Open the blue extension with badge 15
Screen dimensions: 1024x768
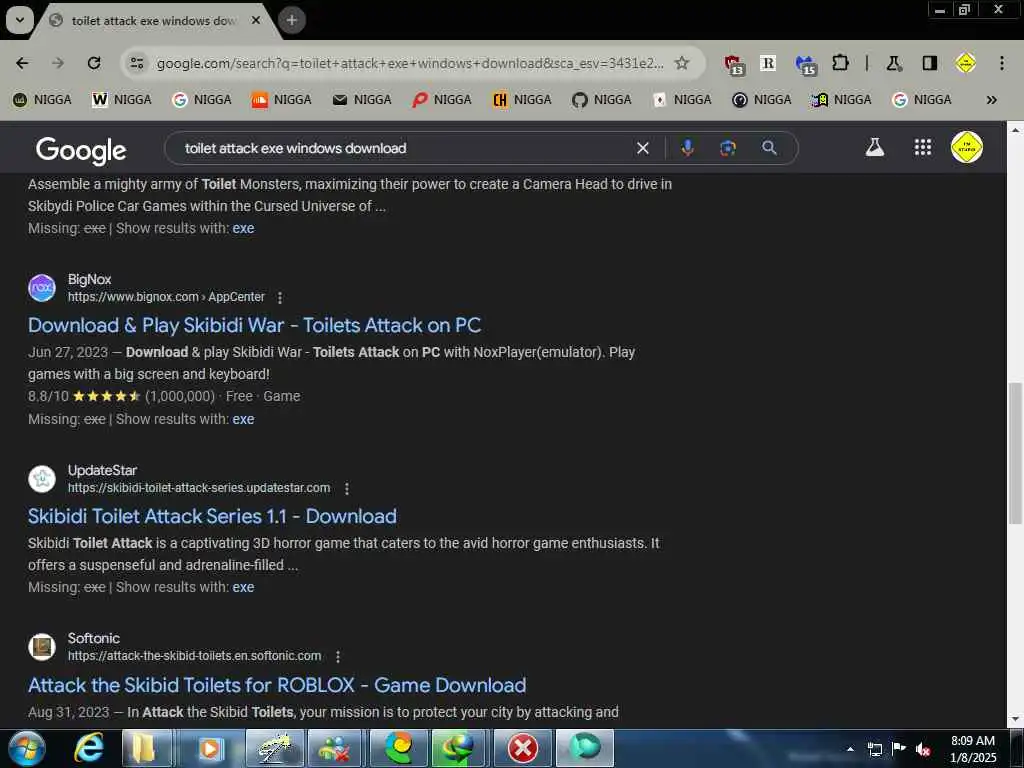coord(805,63)
